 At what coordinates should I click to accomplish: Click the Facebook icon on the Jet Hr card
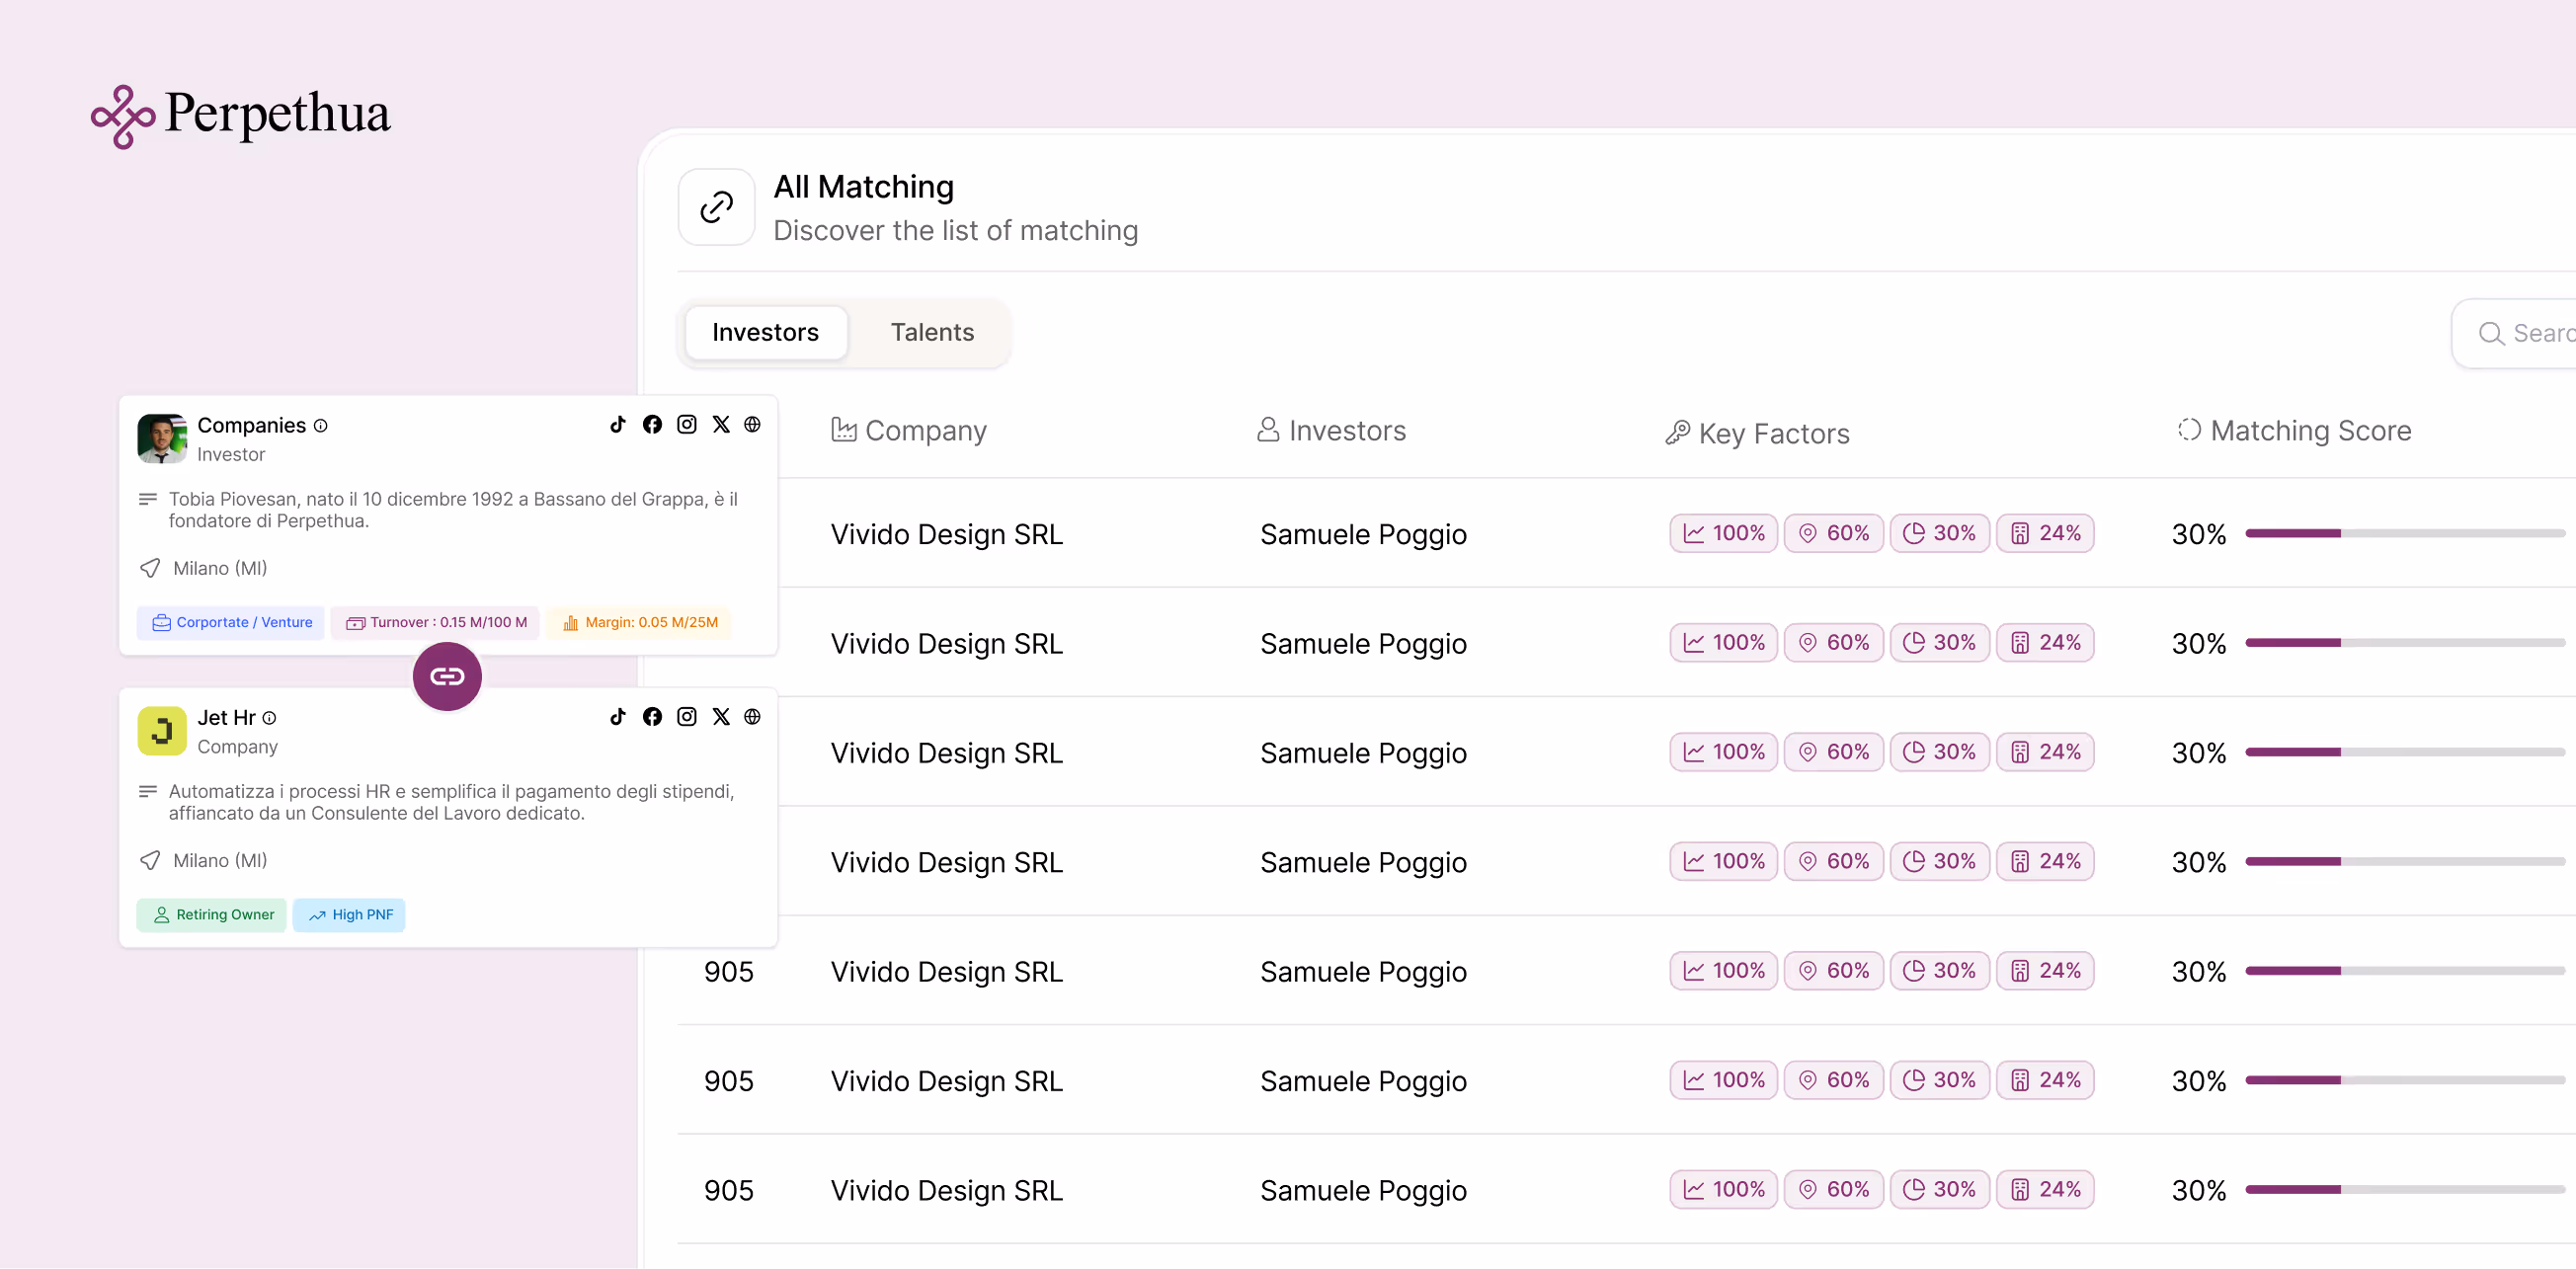point(652,717)
